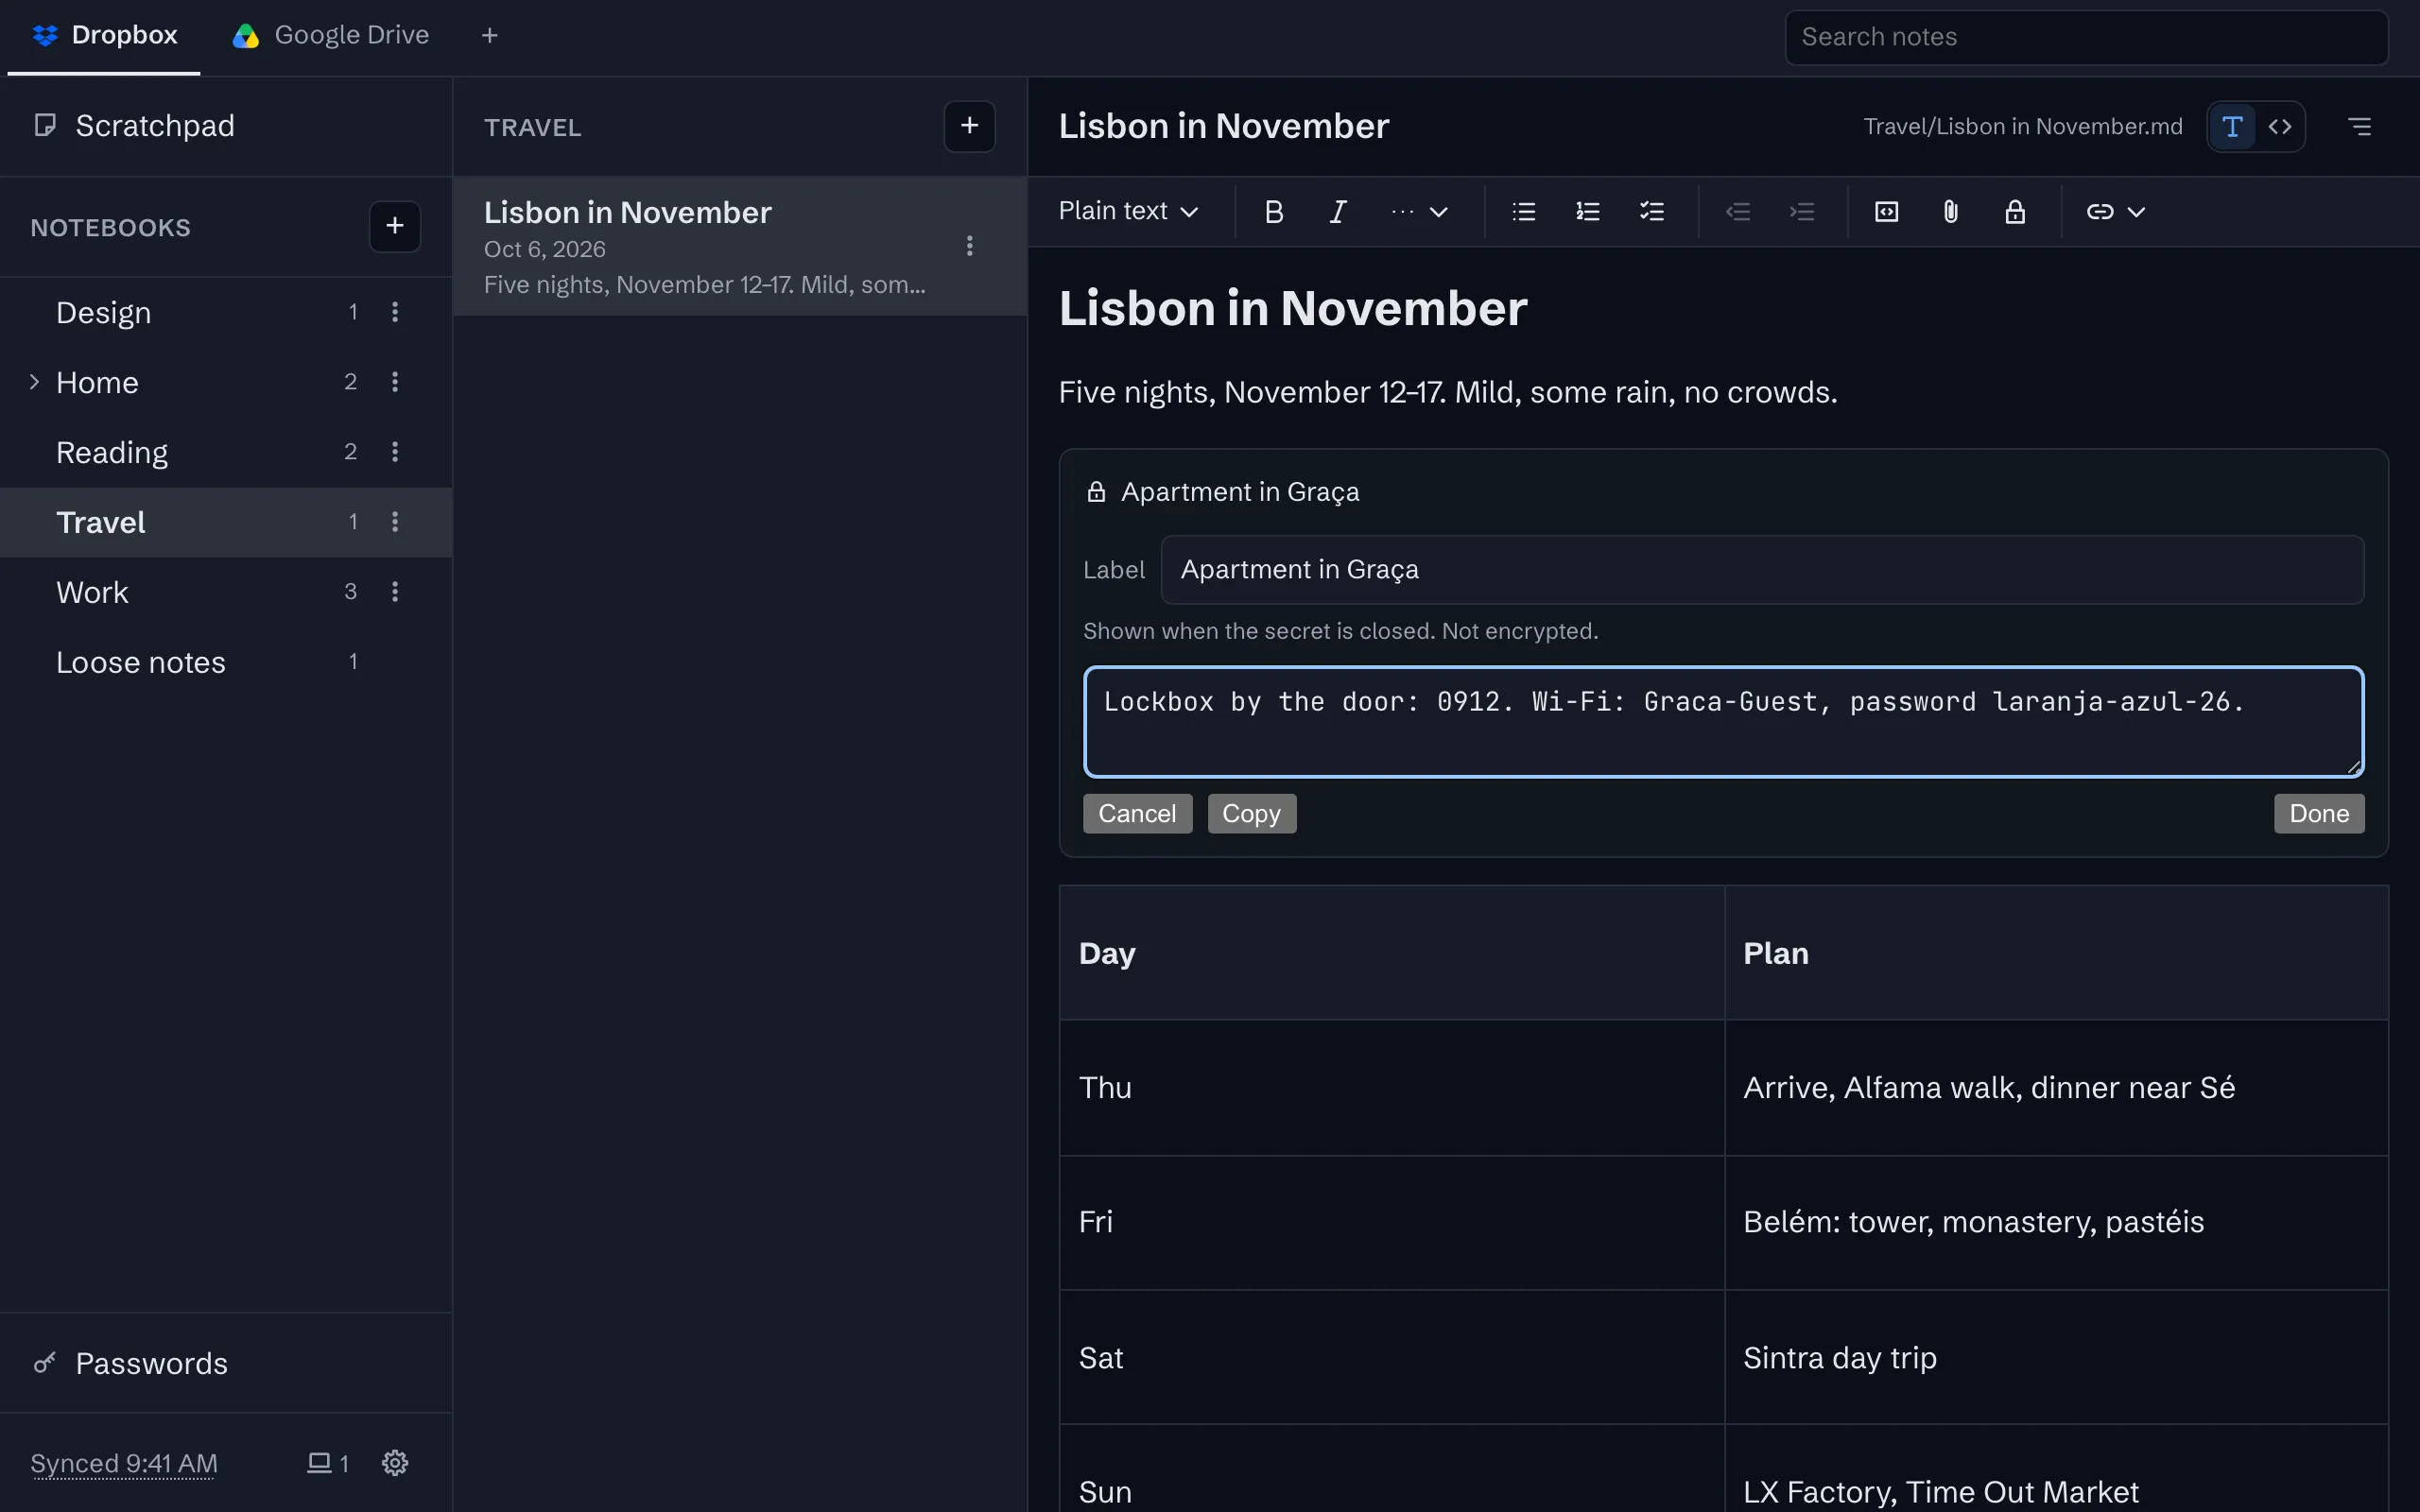Cancel editing the secret
This screenshot has height=1512, width=2420.
1137,813
